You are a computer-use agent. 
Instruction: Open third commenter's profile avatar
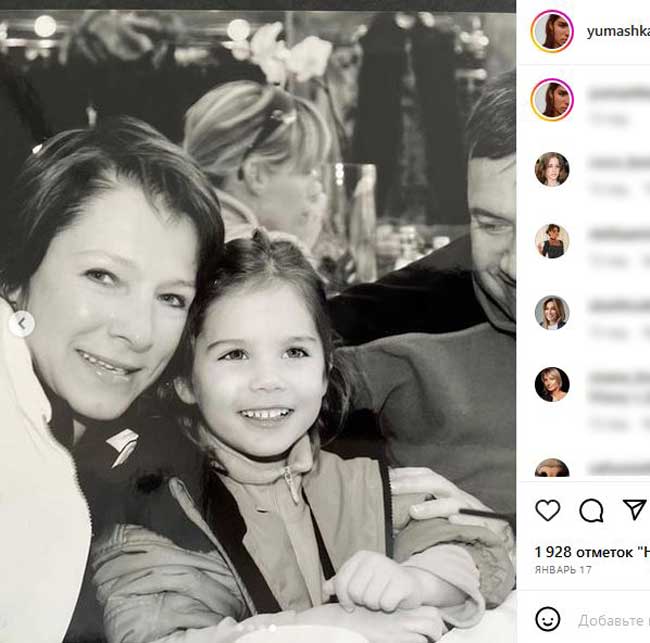pos(551,312)
